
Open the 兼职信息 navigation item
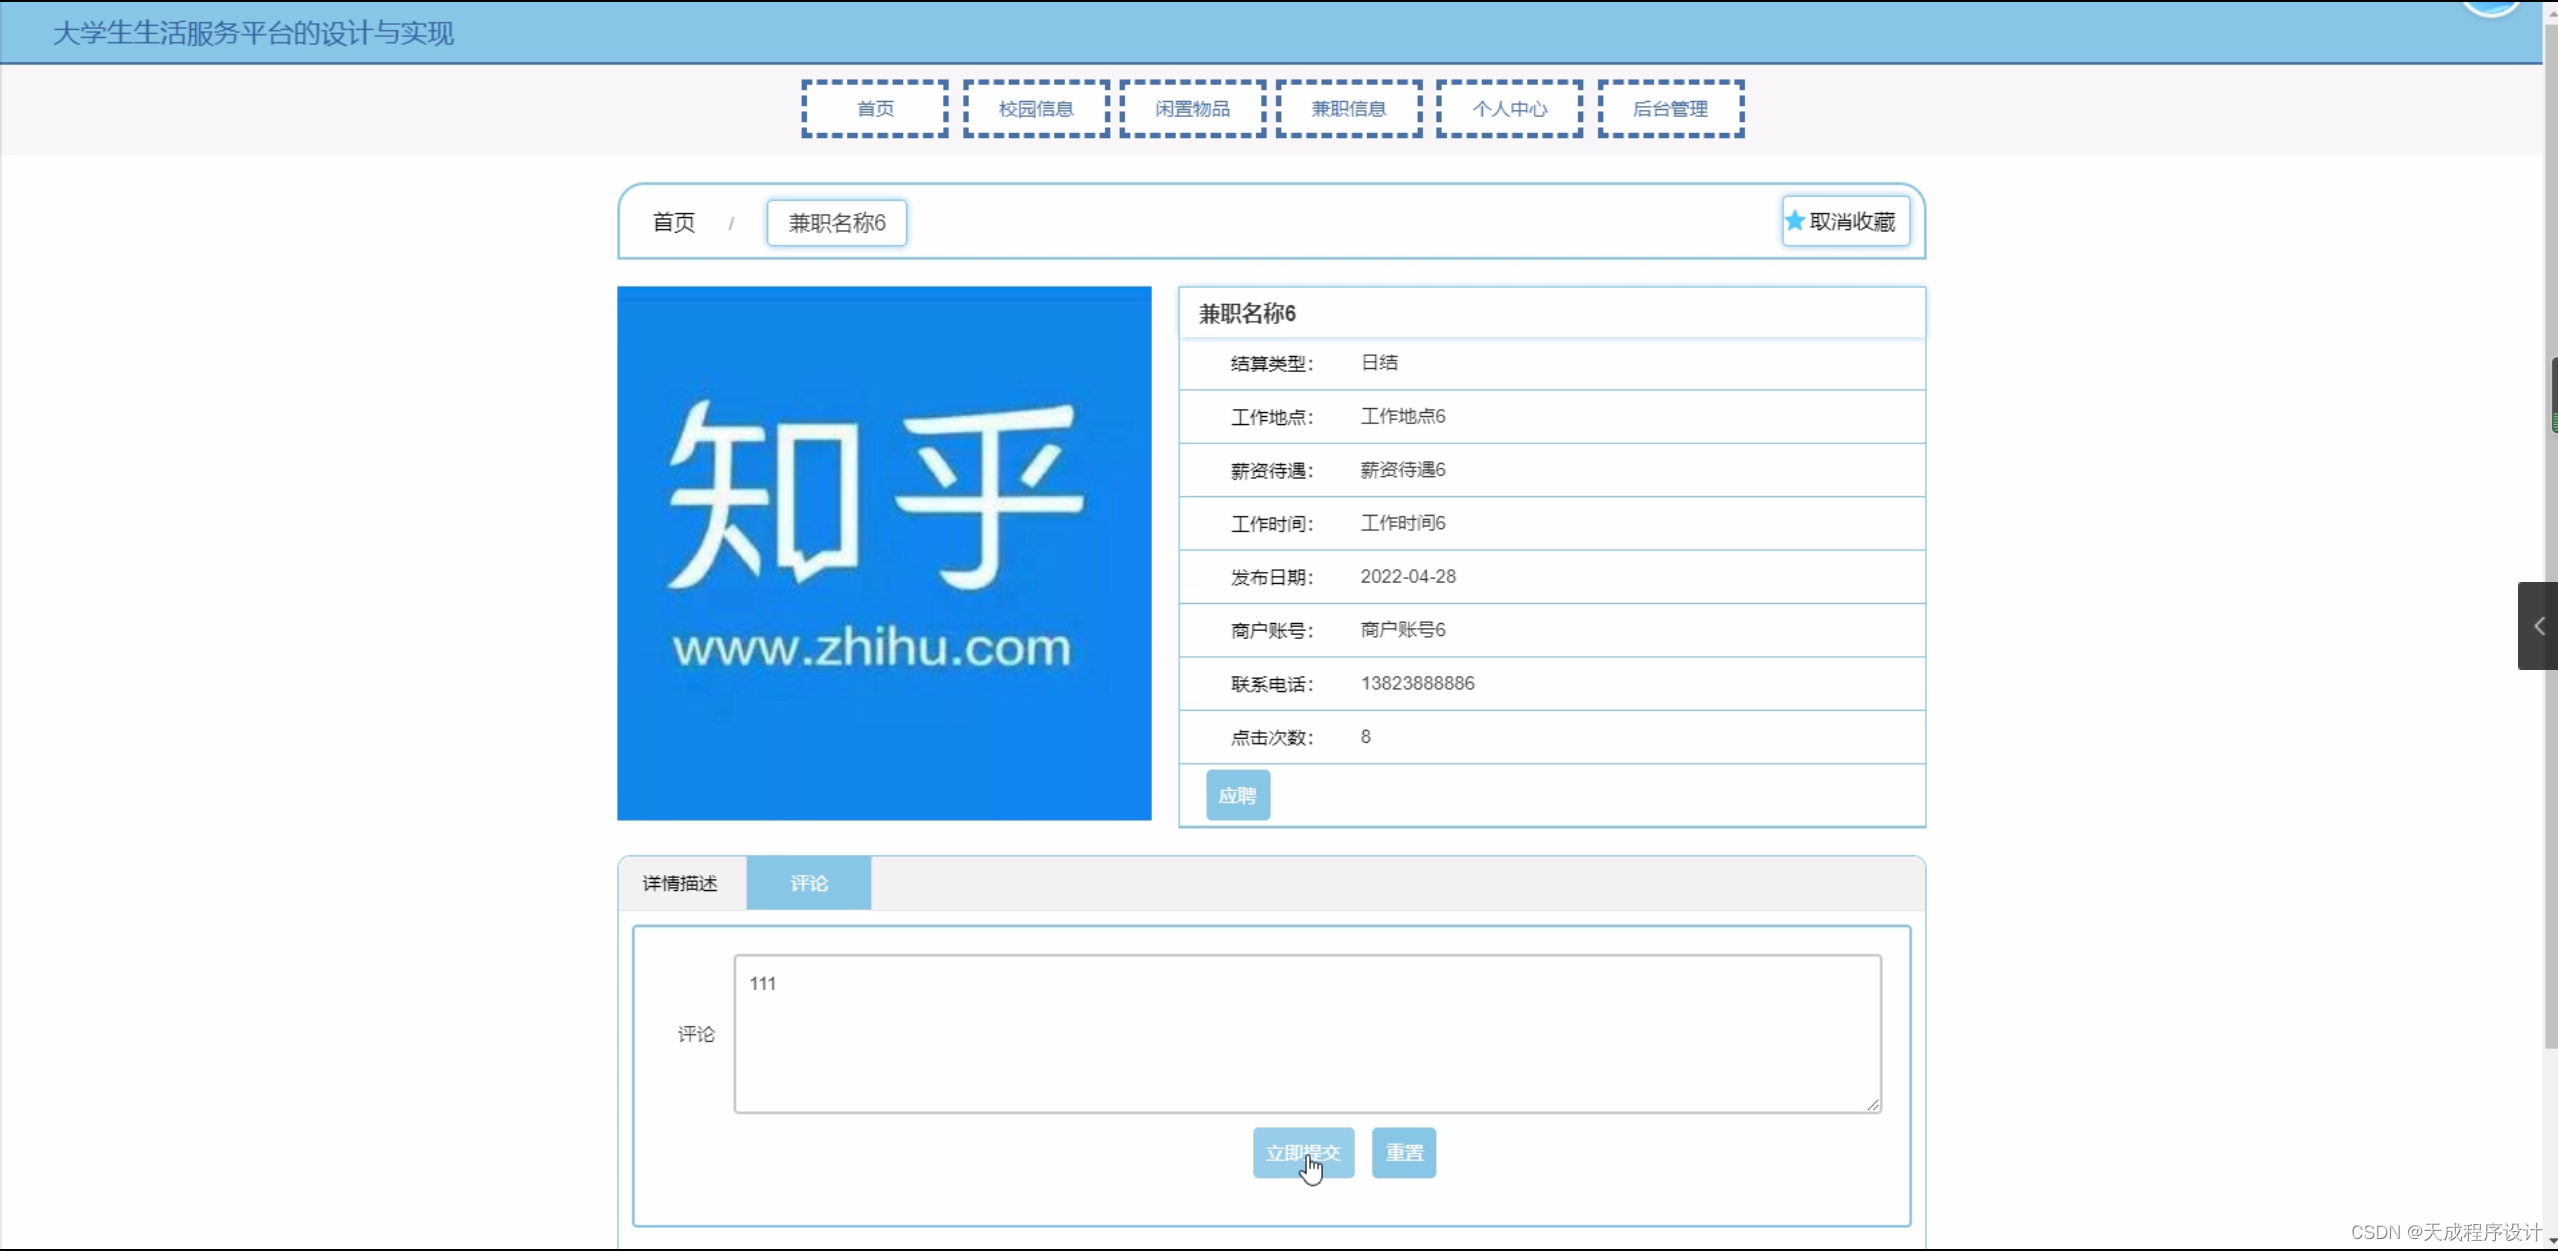pyautogui.click(x=1349, y=109)
